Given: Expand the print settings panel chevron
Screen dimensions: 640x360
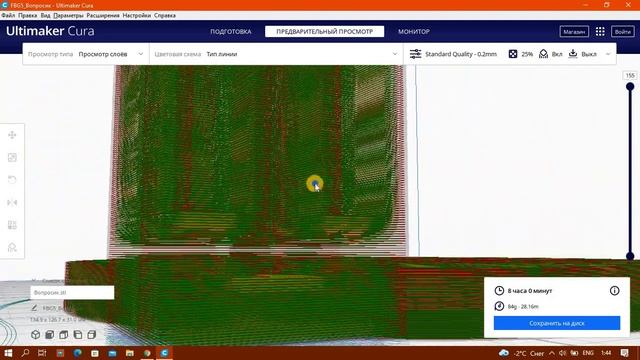Looking at the screenshot, I should click(x=608, y=54).
